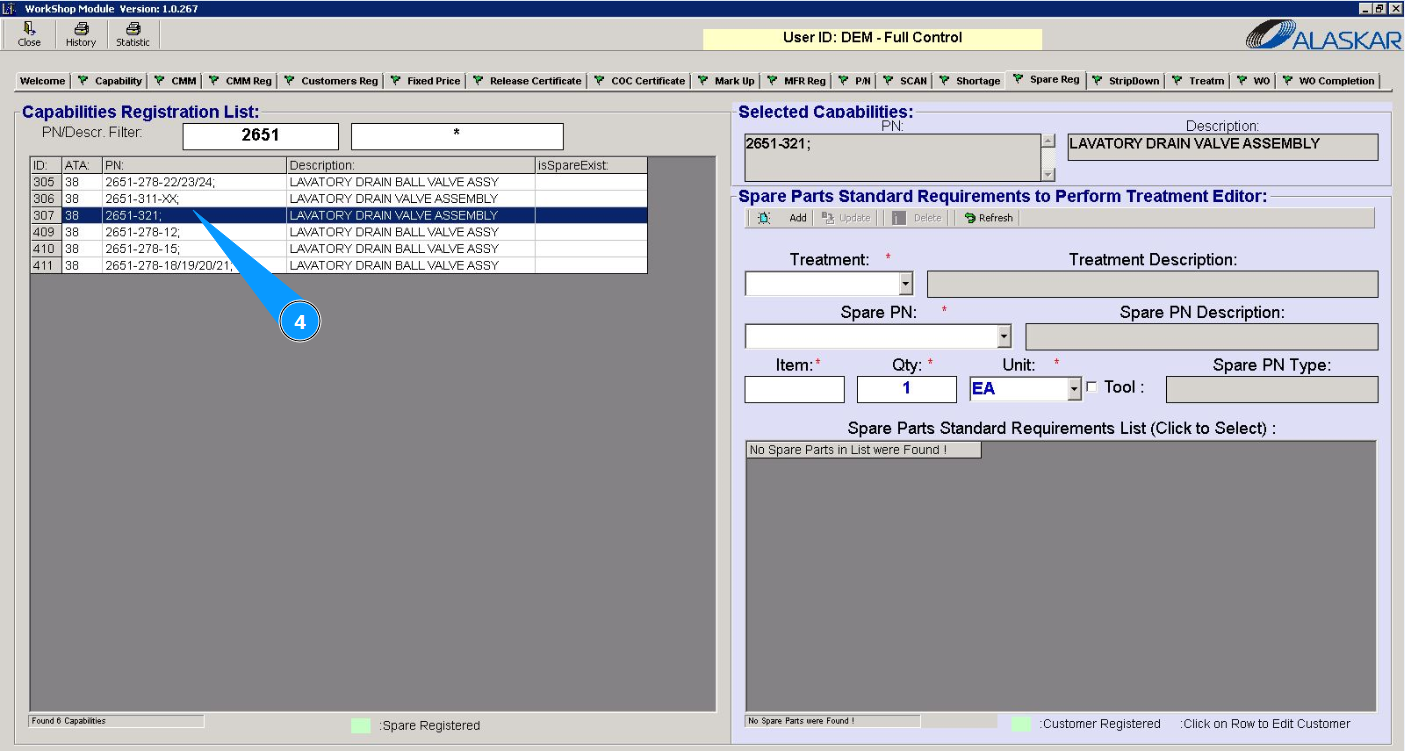Click the Selected Capabilities PN box
The height and width of the screenshot is (751, 1405).
892,157
